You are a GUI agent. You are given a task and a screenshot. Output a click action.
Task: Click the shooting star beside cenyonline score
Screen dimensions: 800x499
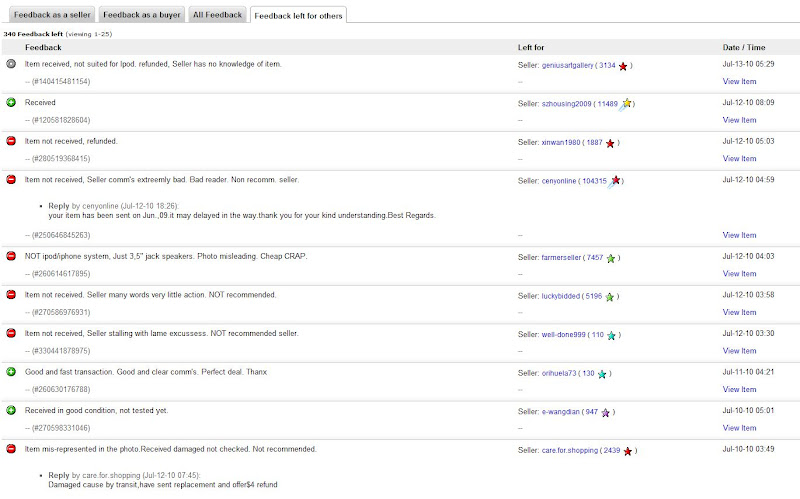point(615,181)
